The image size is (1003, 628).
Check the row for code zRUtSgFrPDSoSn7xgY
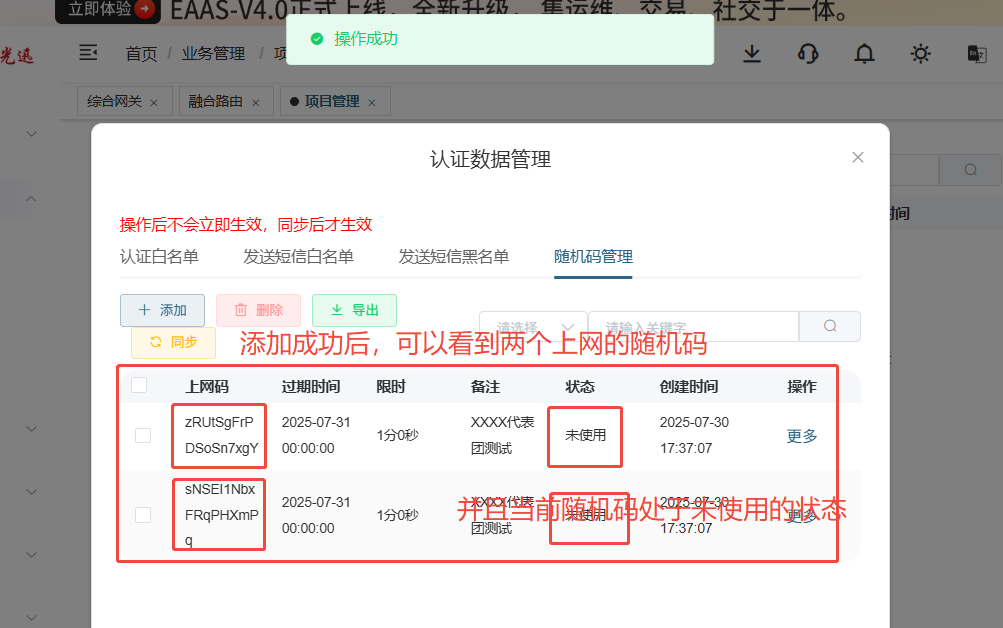coord(143,435)
